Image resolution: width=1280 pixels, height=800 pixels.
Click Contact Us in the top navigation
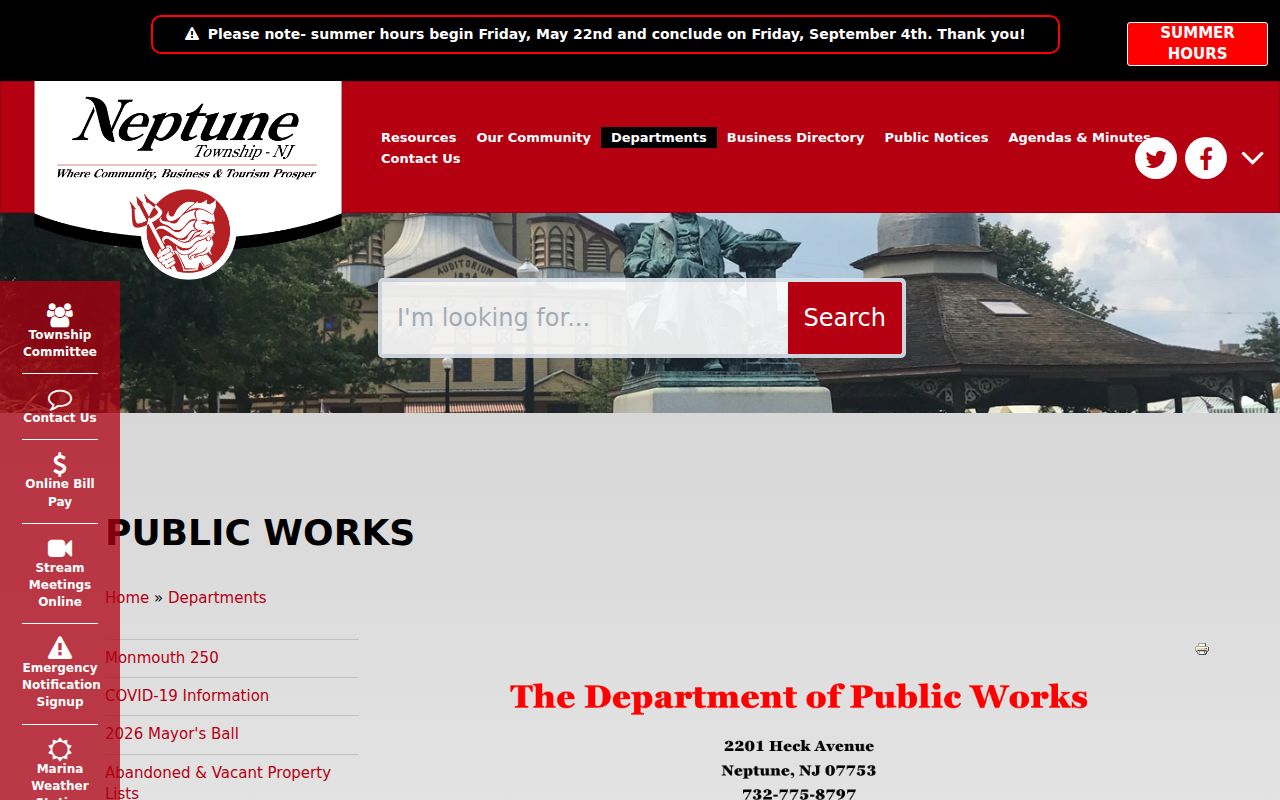(421, 158)
